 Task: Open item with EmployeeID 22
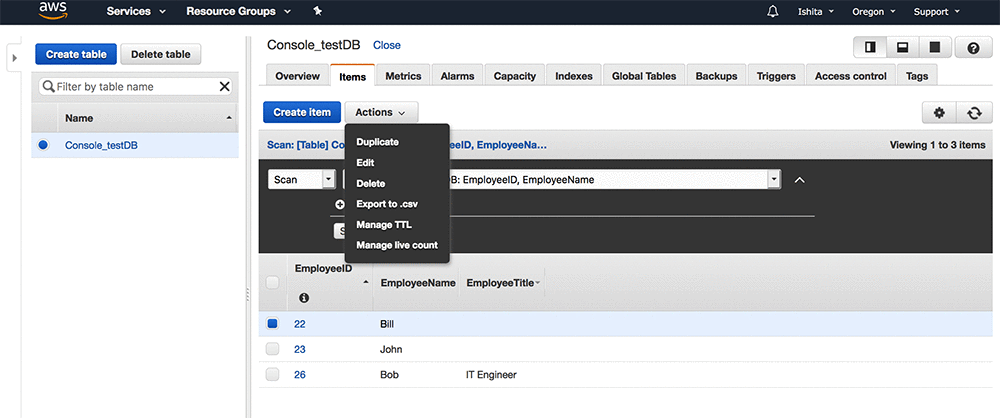300,324
